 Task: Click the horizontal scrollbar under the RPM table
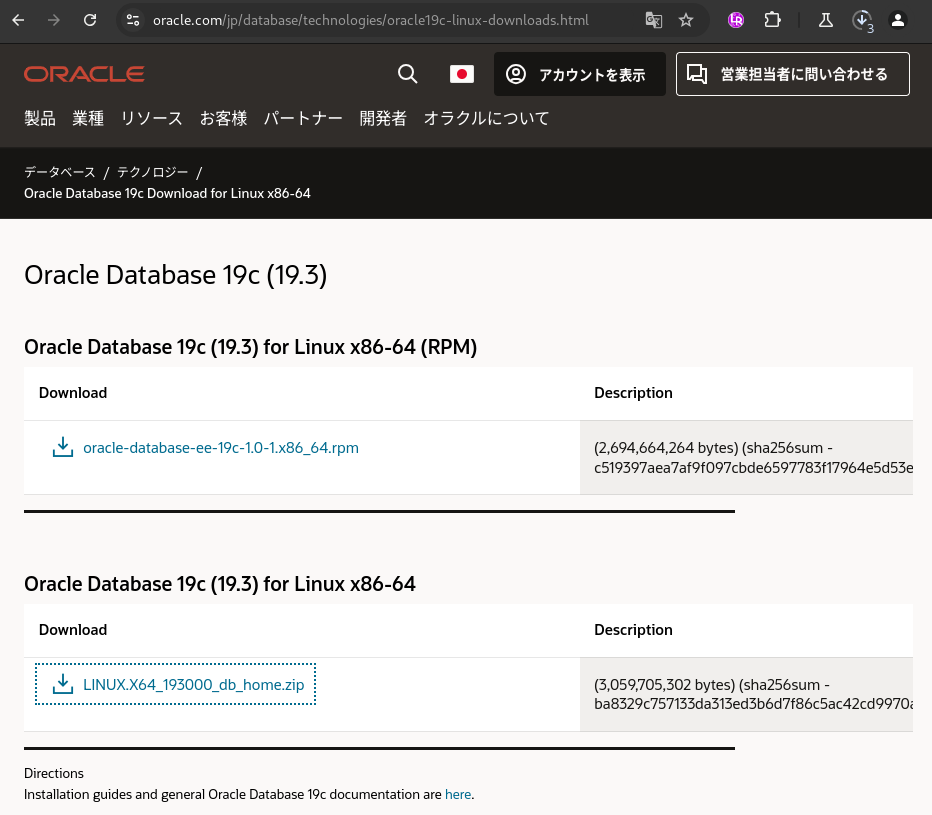[x=379, y=511]
